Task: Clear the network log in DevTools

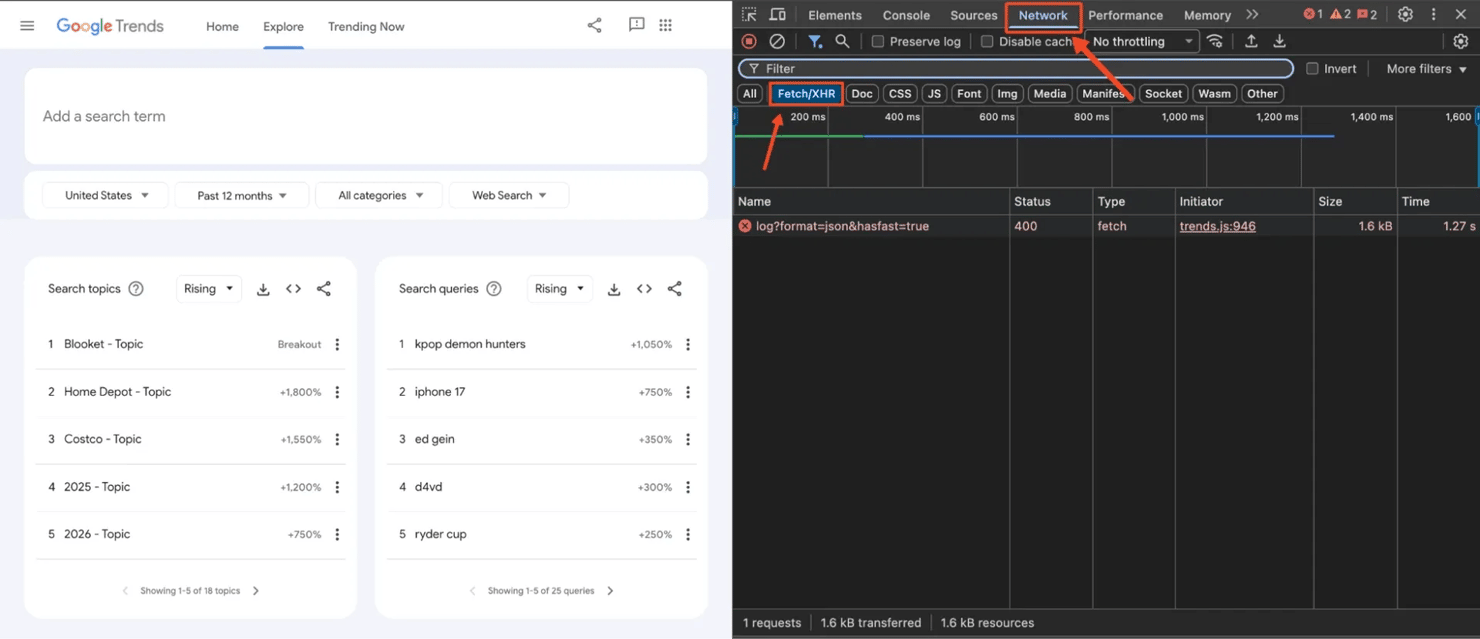Action: click(x=777, y=42)
